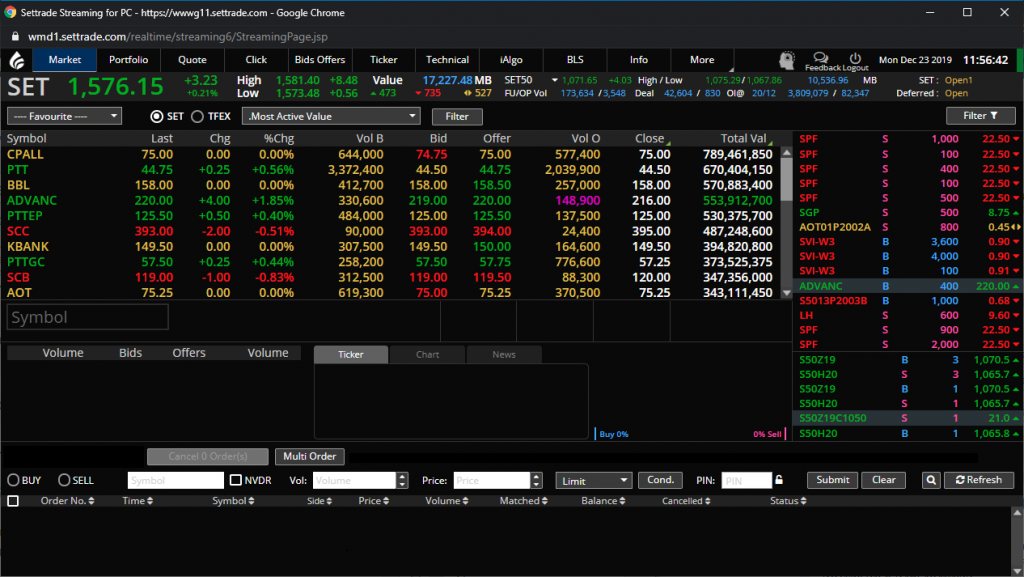Open the AI head profile icon

pyautogui.click(x=788, y=60)
